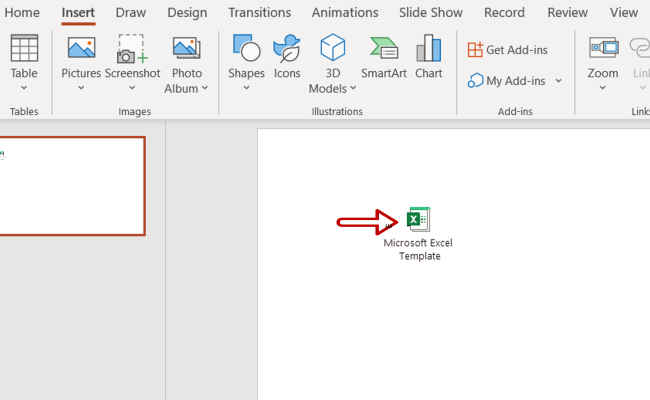
Task: Expand the 3D Models dropdown arrow
Action: pos(353,88)
